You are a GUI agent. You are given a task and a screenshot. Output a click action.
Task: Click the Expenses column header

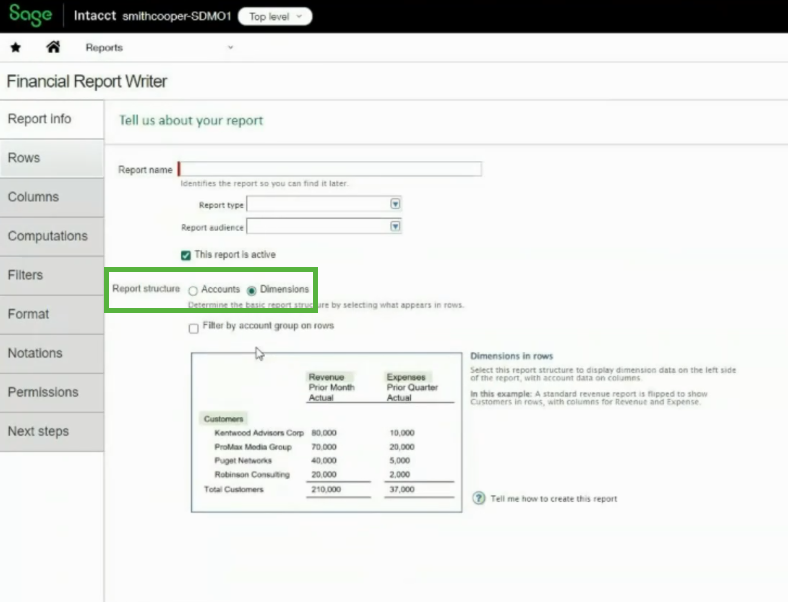pos(406,377)
